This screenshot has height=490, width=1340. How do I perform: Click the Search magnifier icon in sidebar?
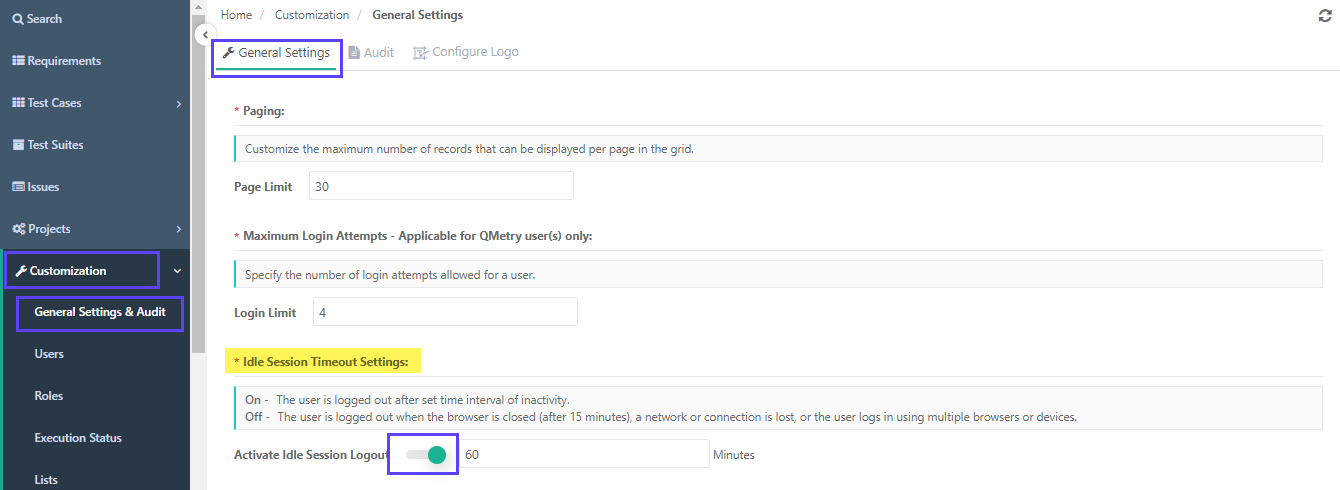pyautogui.click(x=18, y=19)
